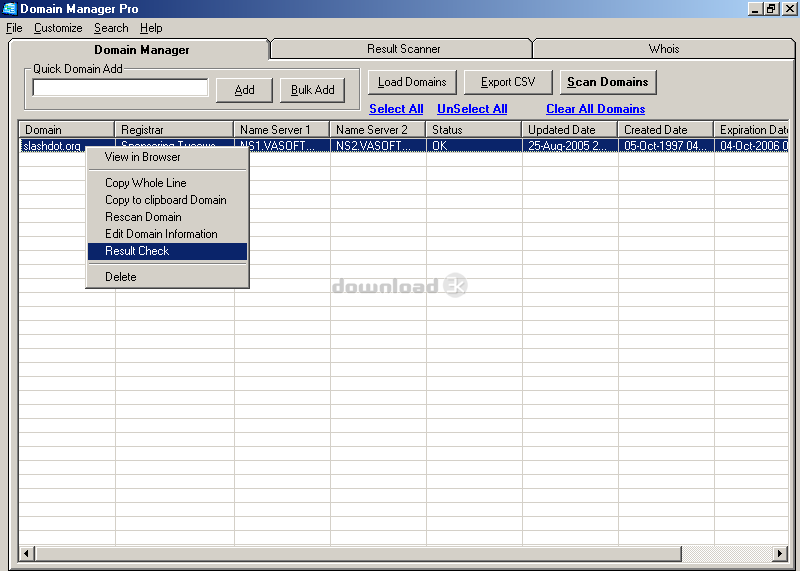Click the Select All link
The image size is (800, 571).
[396, 109]
